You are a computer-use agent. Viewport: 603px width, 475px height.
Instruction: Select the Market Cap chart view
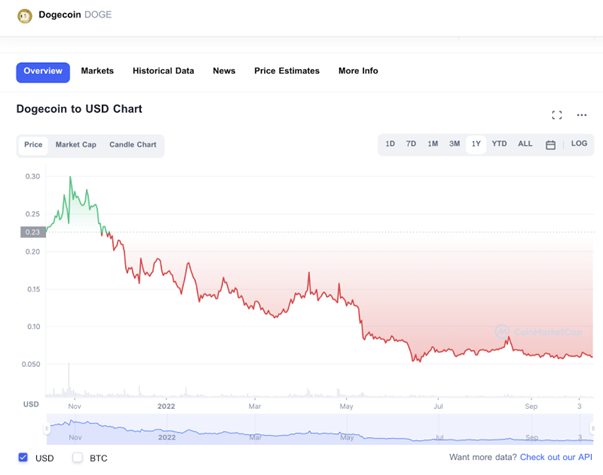point(76,145)
